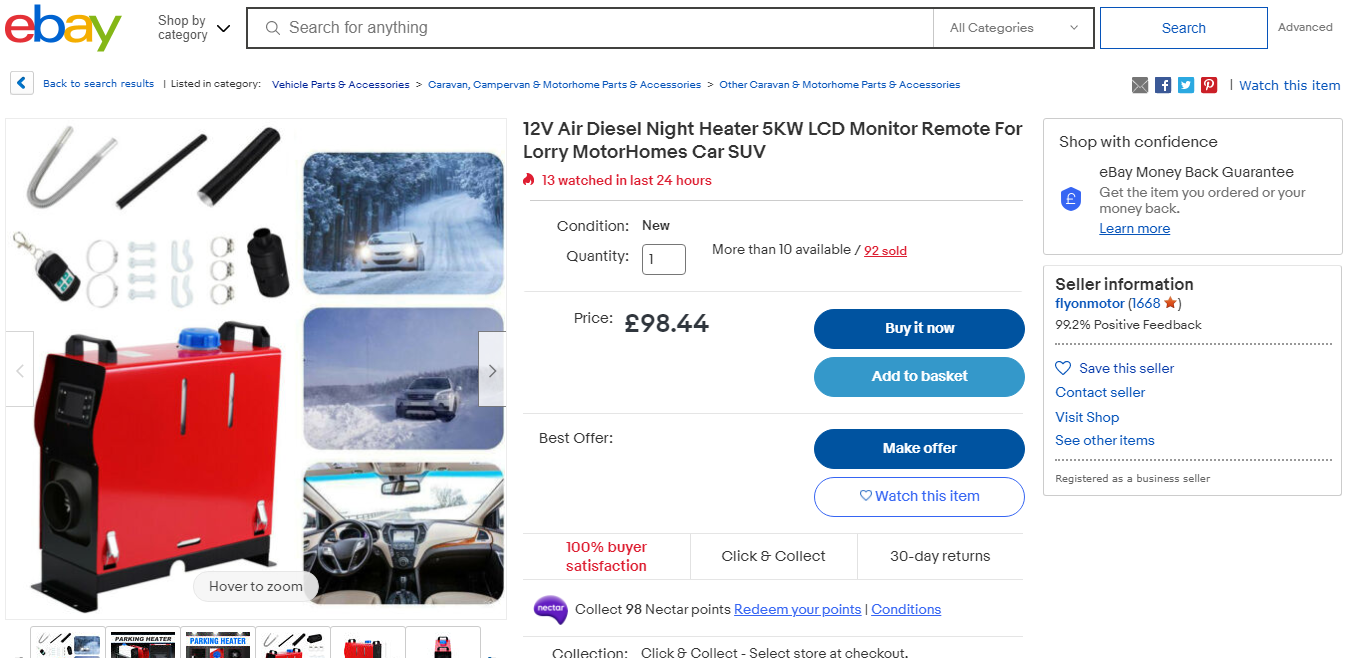Share listing on Pinterest icon
This screenshot has width=1351, height=658.
pyautogui.click(x=1209, y=85)
